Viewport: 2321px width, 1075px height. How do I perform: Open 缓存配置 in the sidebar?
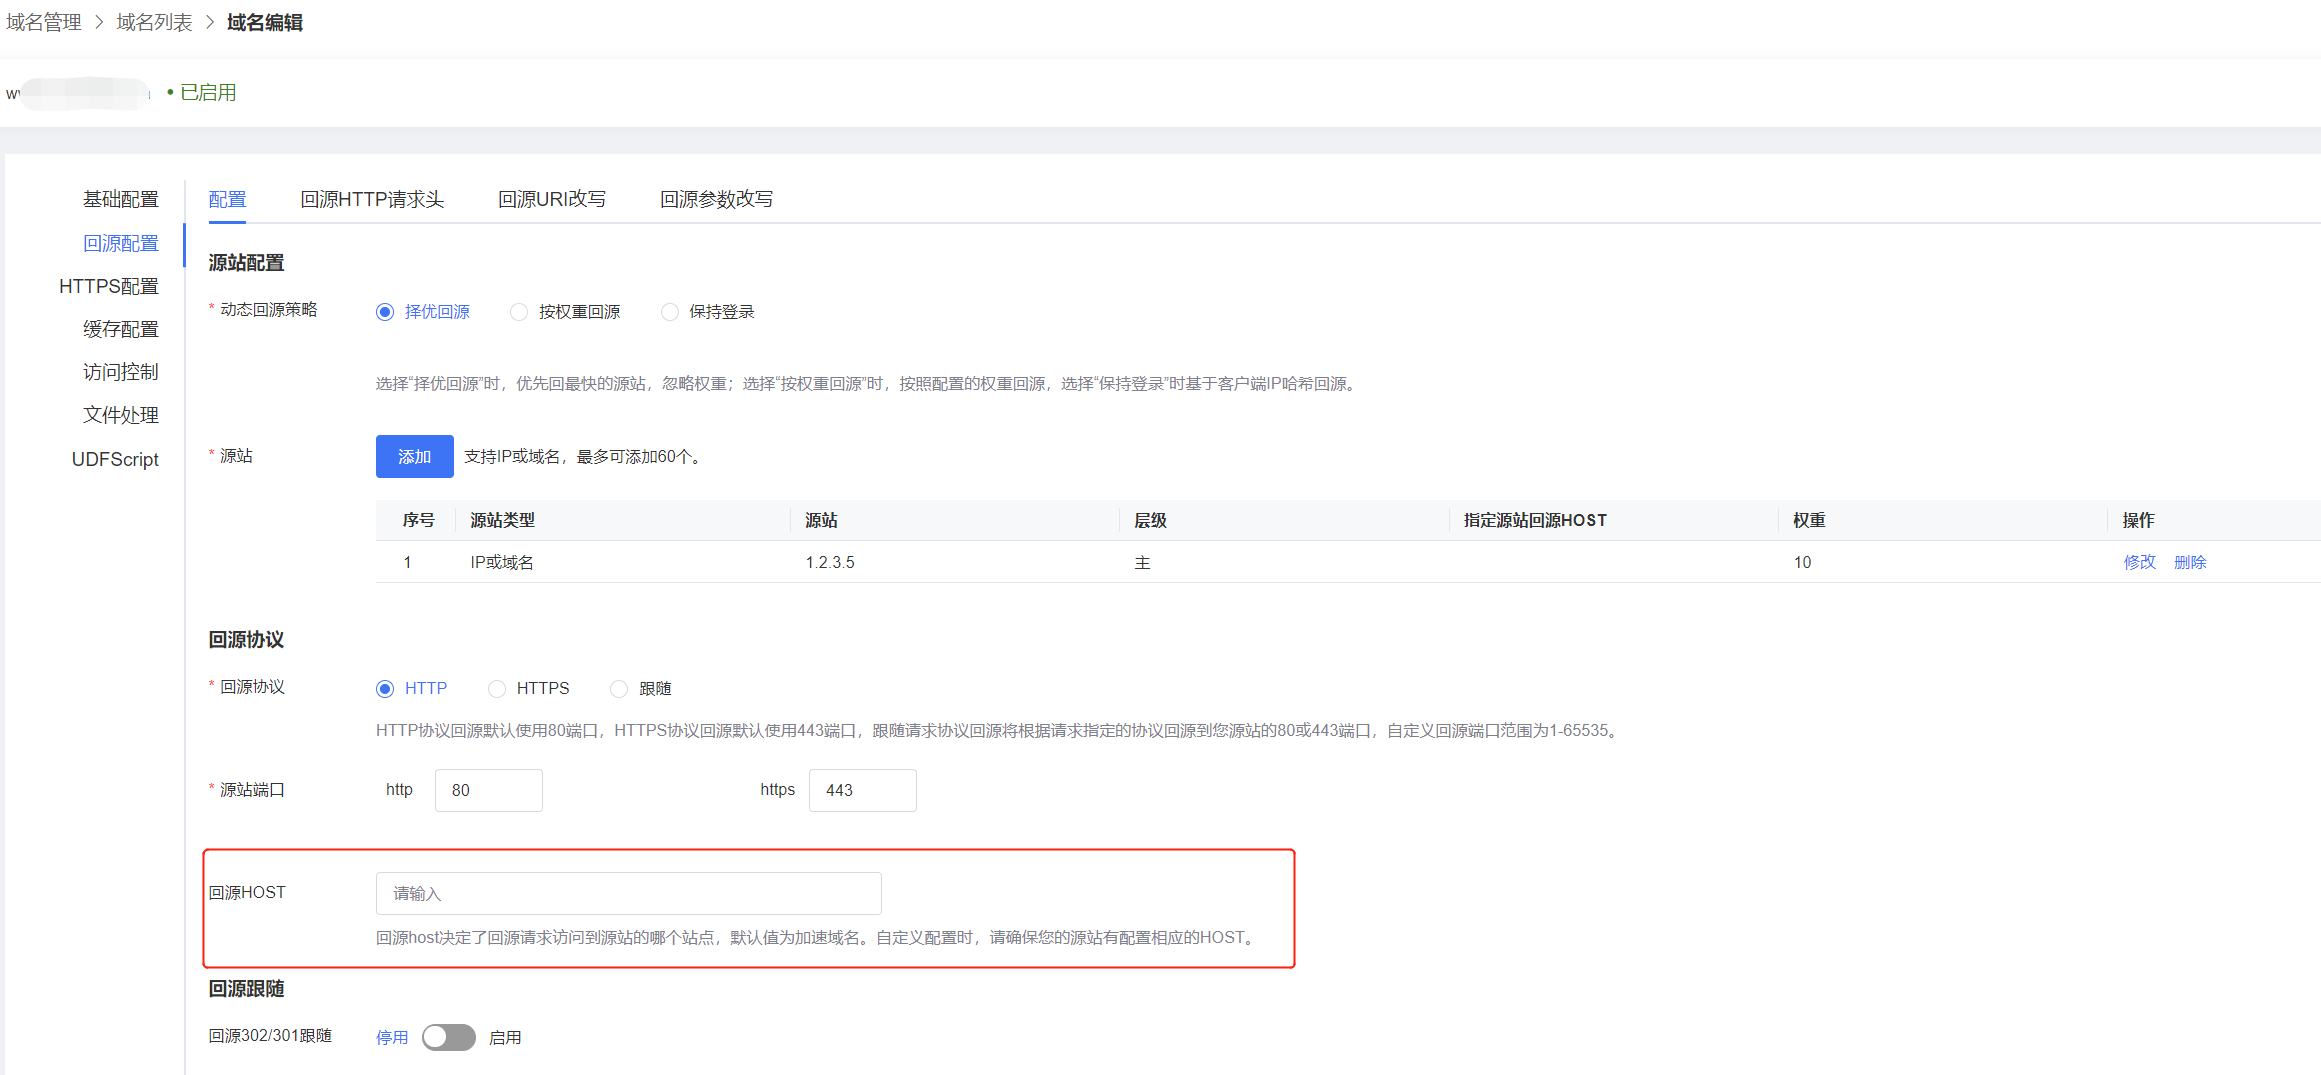[121, 329]
